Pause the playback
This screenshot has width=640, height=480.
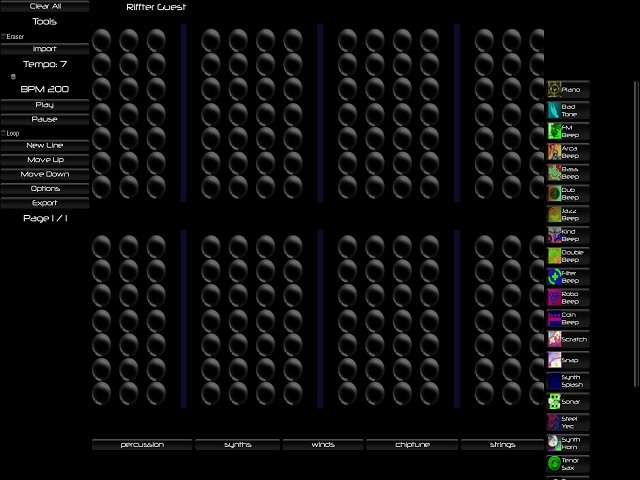click(x=44, y=119)
